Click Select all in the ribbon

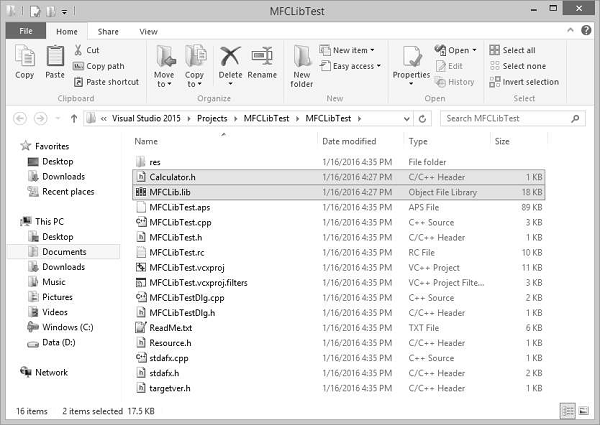pyautogui.click(x=512, y=50)
